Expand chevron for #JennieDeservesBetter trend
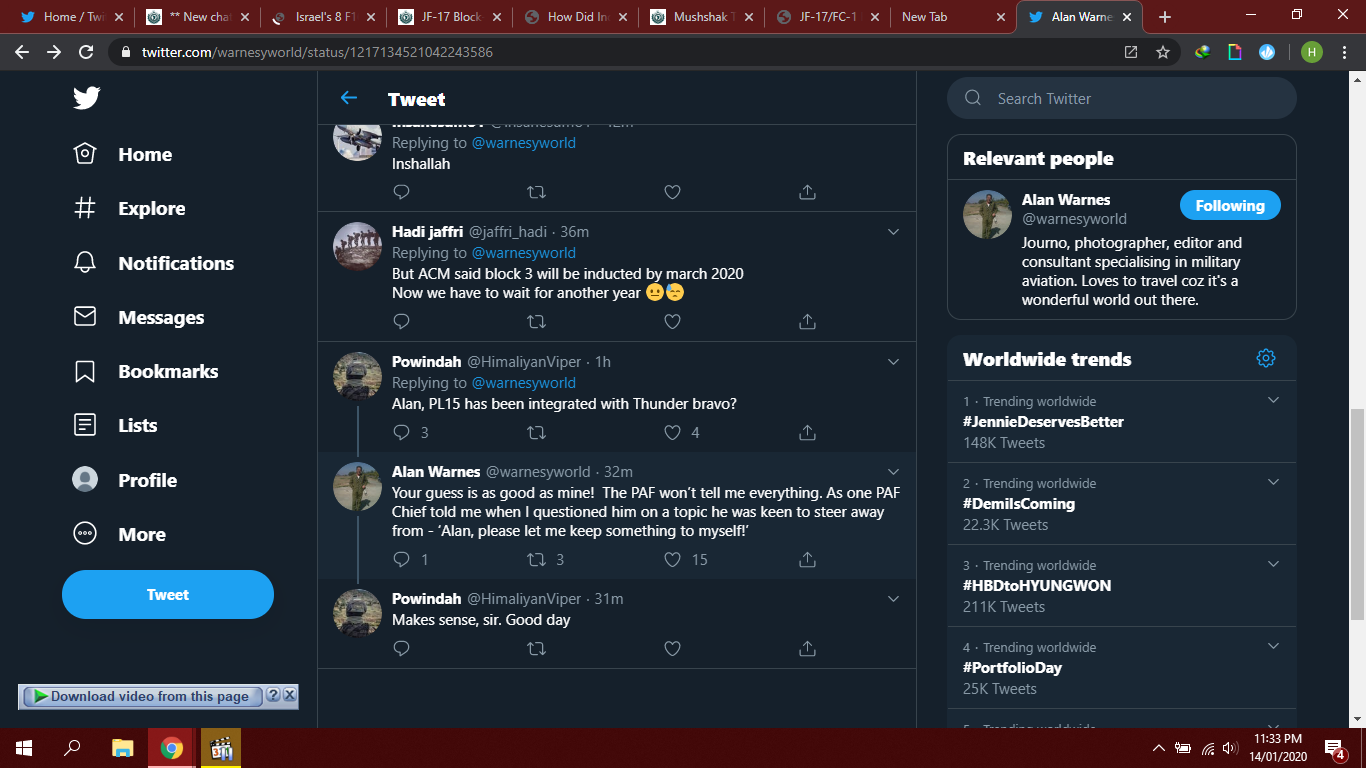The height and width of the screenshot is (768, 1366). coord(1273,400)
